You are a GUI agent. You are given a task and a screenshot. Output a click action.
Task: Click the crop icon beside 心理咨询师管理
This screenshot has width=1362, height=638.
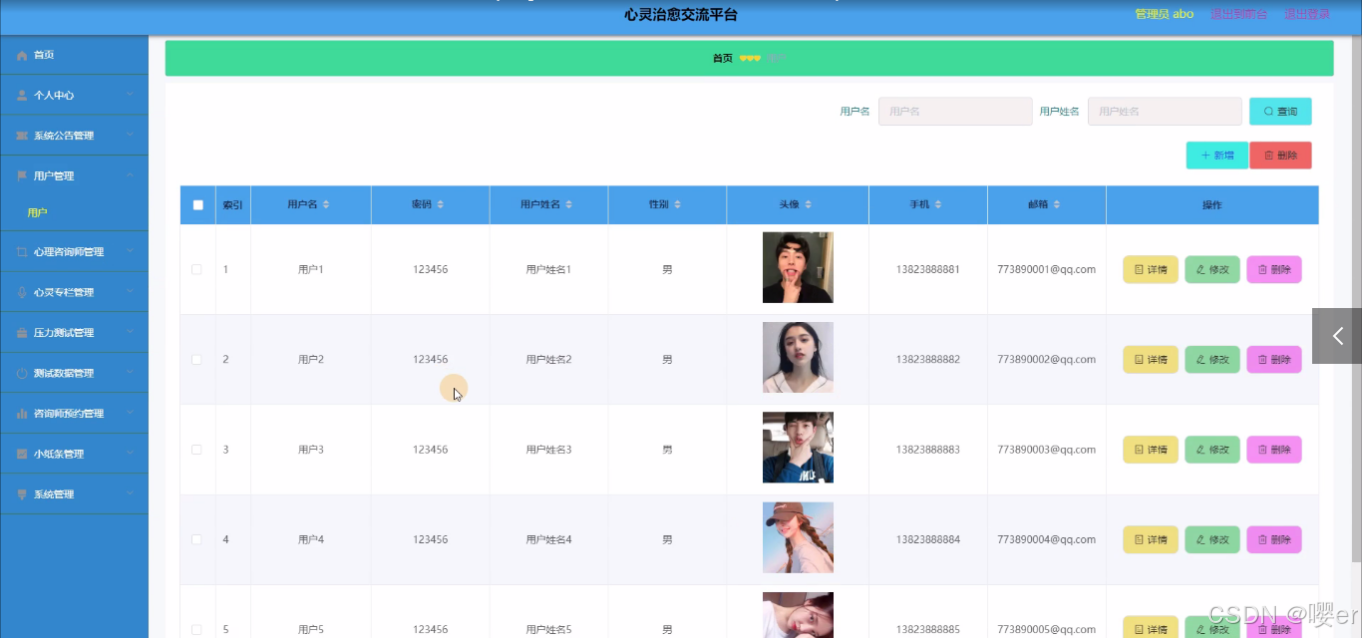pos(22,252)
